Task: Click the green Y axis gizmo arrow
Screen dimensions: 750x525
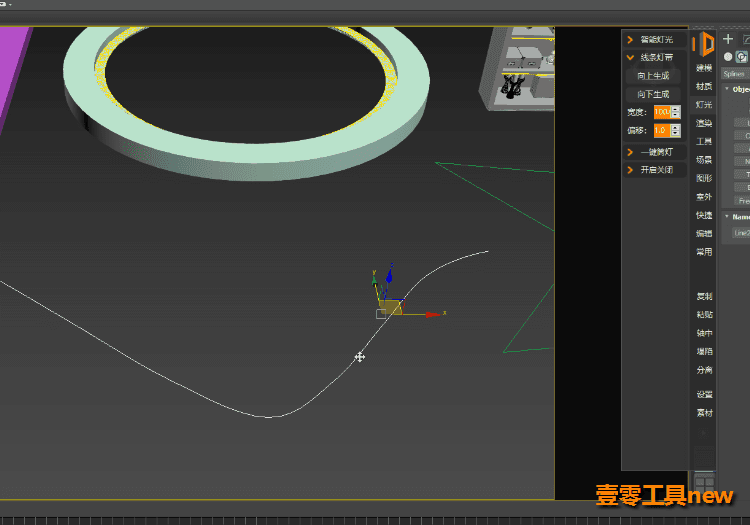Action: [374, 281]
